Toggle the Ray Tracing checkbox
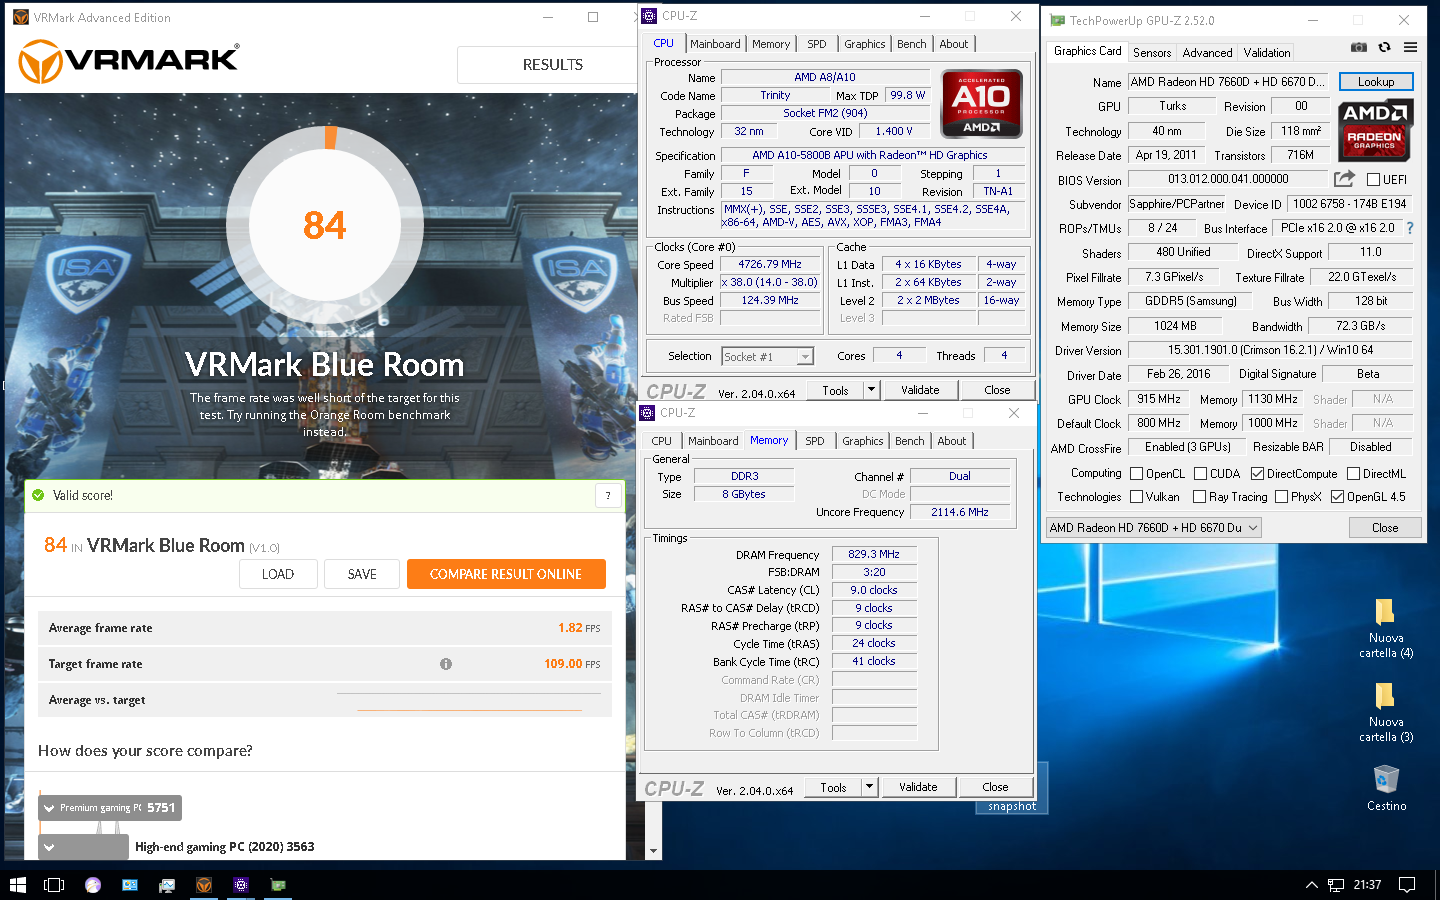1440x900 pixels. [1199, 497]
